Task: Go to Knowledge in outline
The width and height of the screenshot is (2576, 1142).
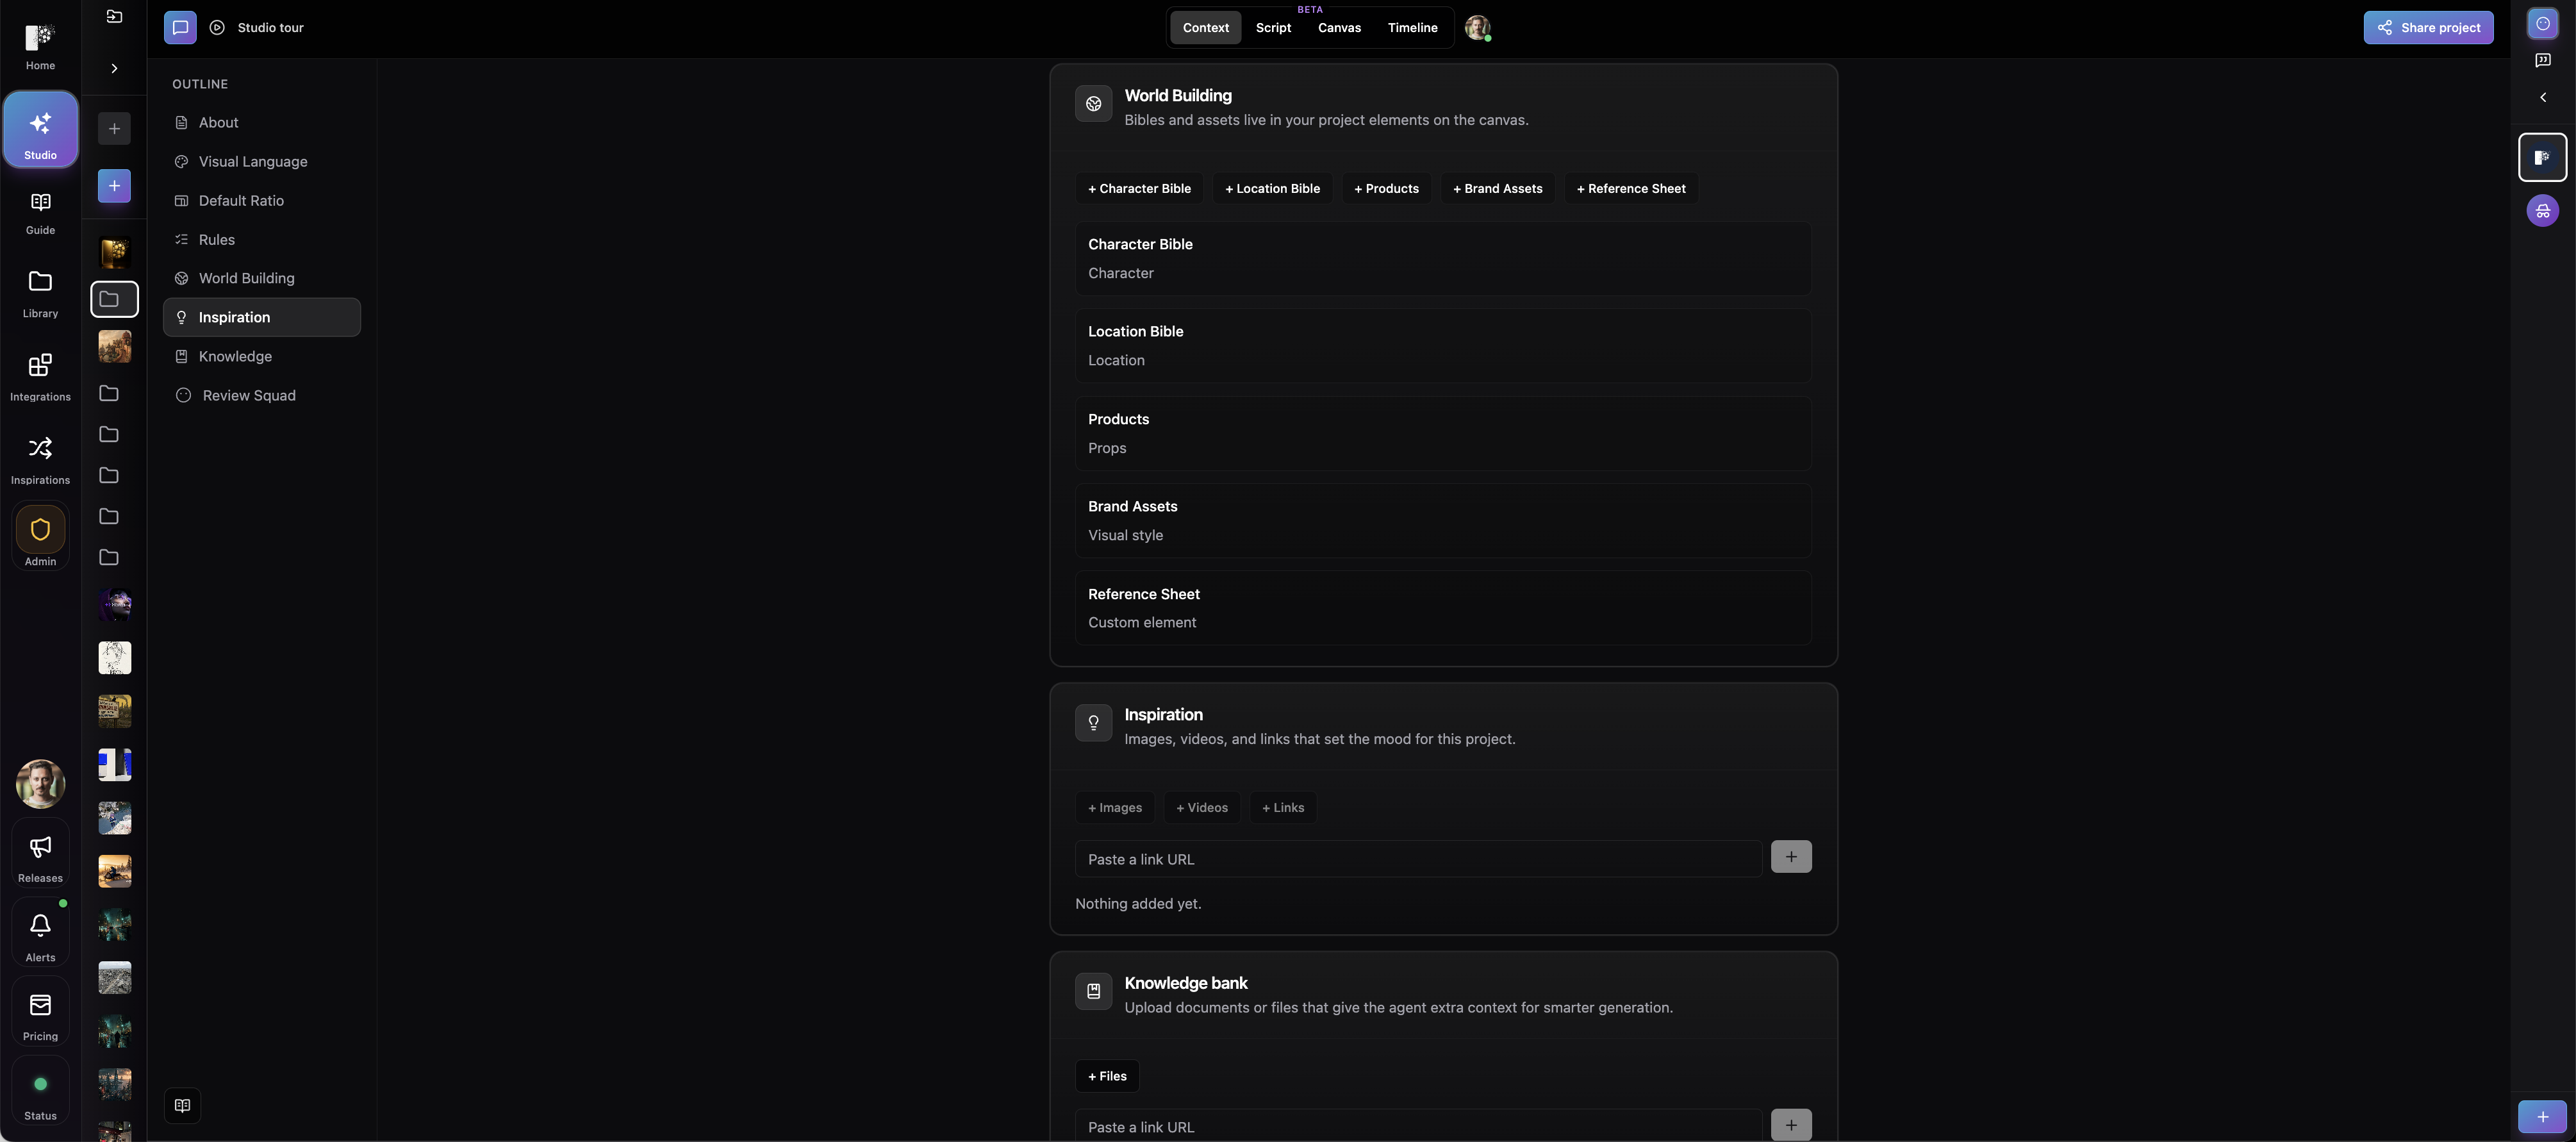Action: coord(262,357)
